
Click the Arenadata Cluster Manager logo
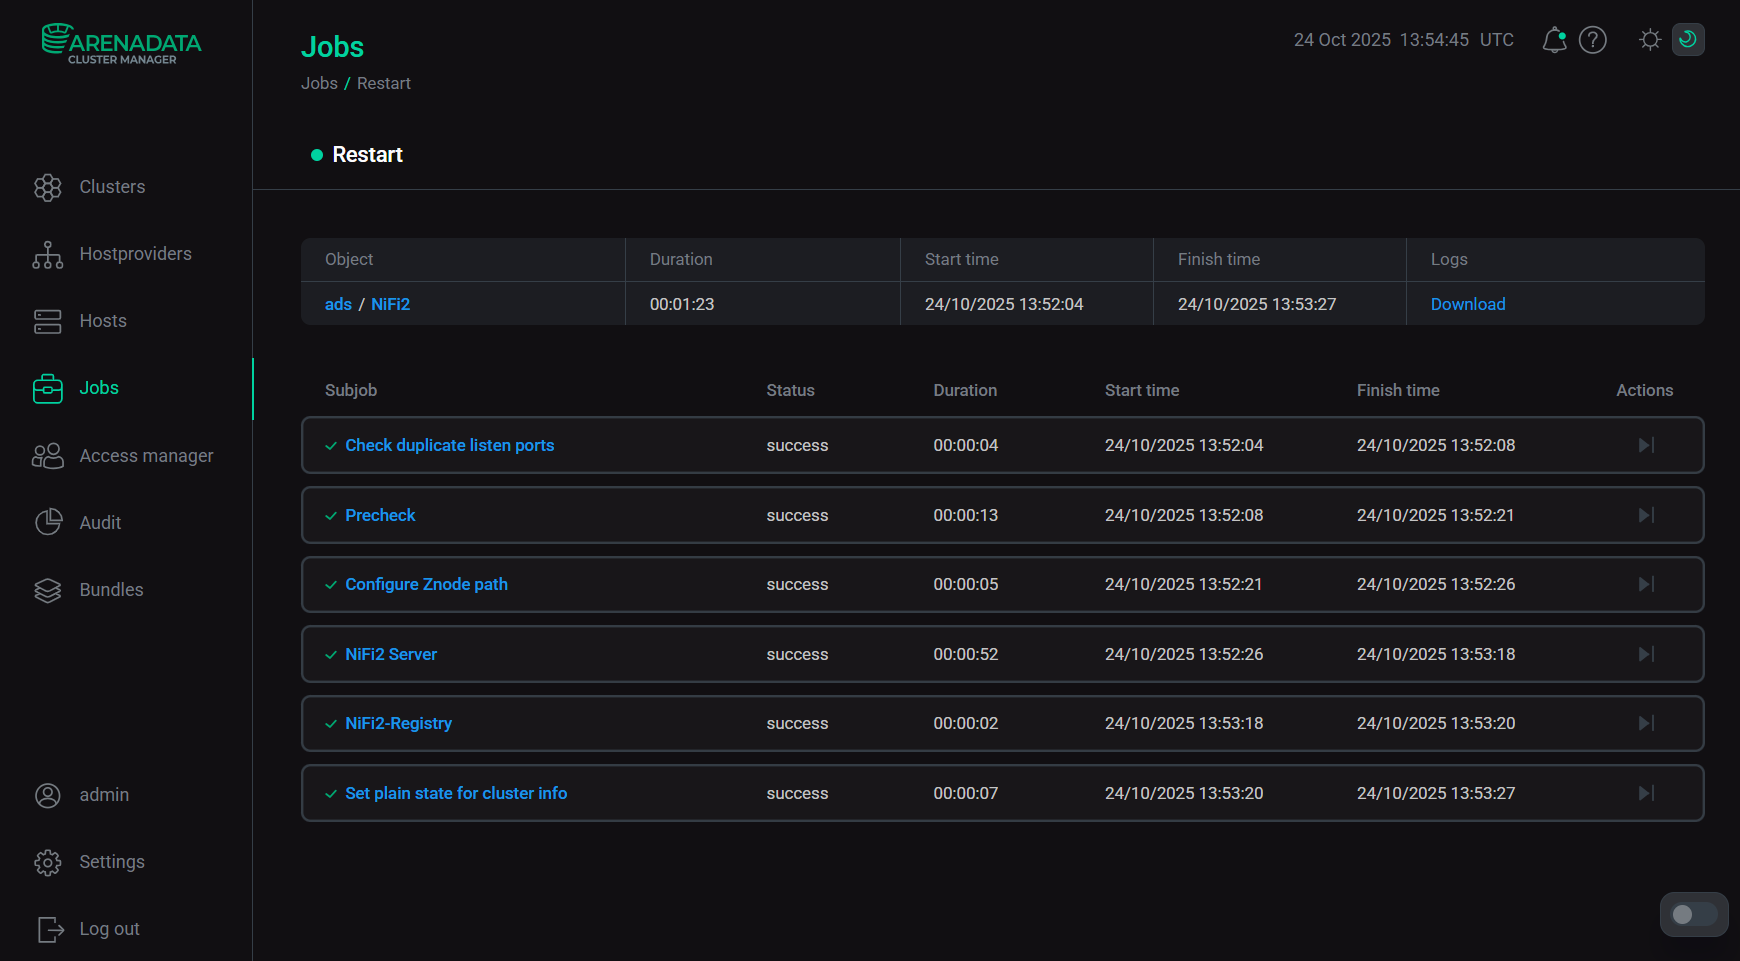122,44
